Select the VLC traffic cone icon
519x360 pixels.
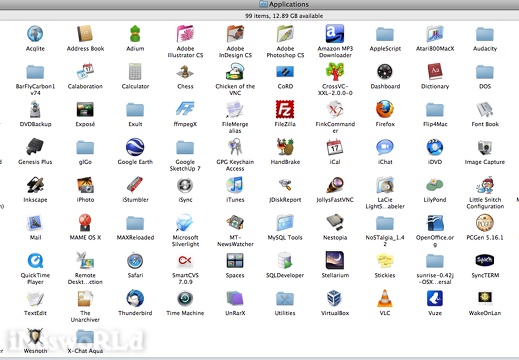click(385, 298)
